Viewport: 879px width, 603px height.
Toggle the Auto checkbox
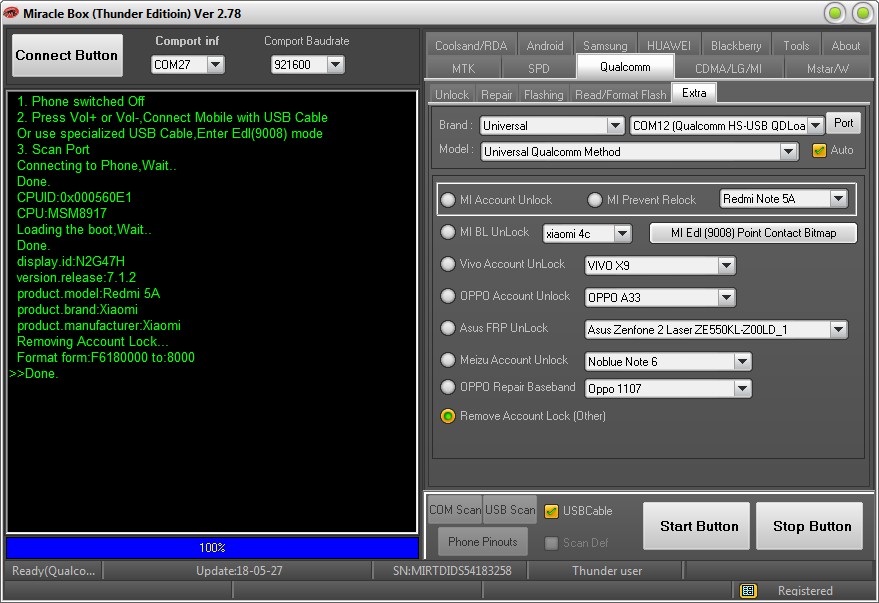pyautogui.click(x=819, y=150)
